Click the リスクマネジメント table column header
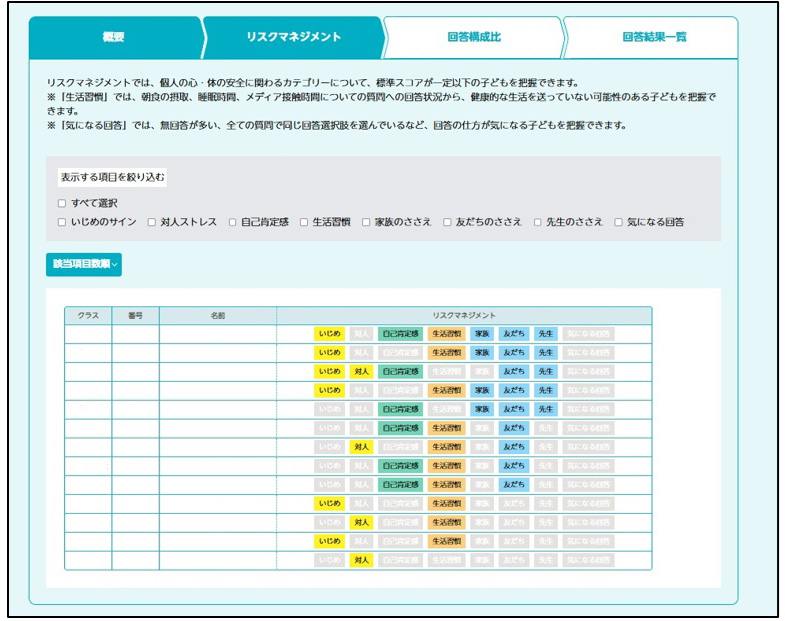785x621 pixels. [x=464, y=316]
